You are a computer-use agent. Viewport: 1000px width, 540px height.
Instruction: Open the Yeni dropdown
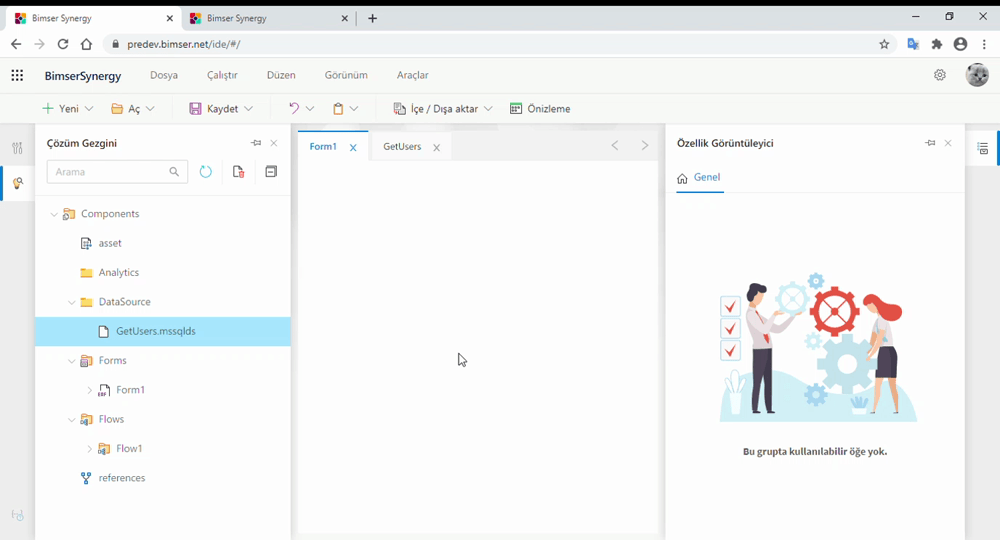pyautogui.click(x=68, y=108)
